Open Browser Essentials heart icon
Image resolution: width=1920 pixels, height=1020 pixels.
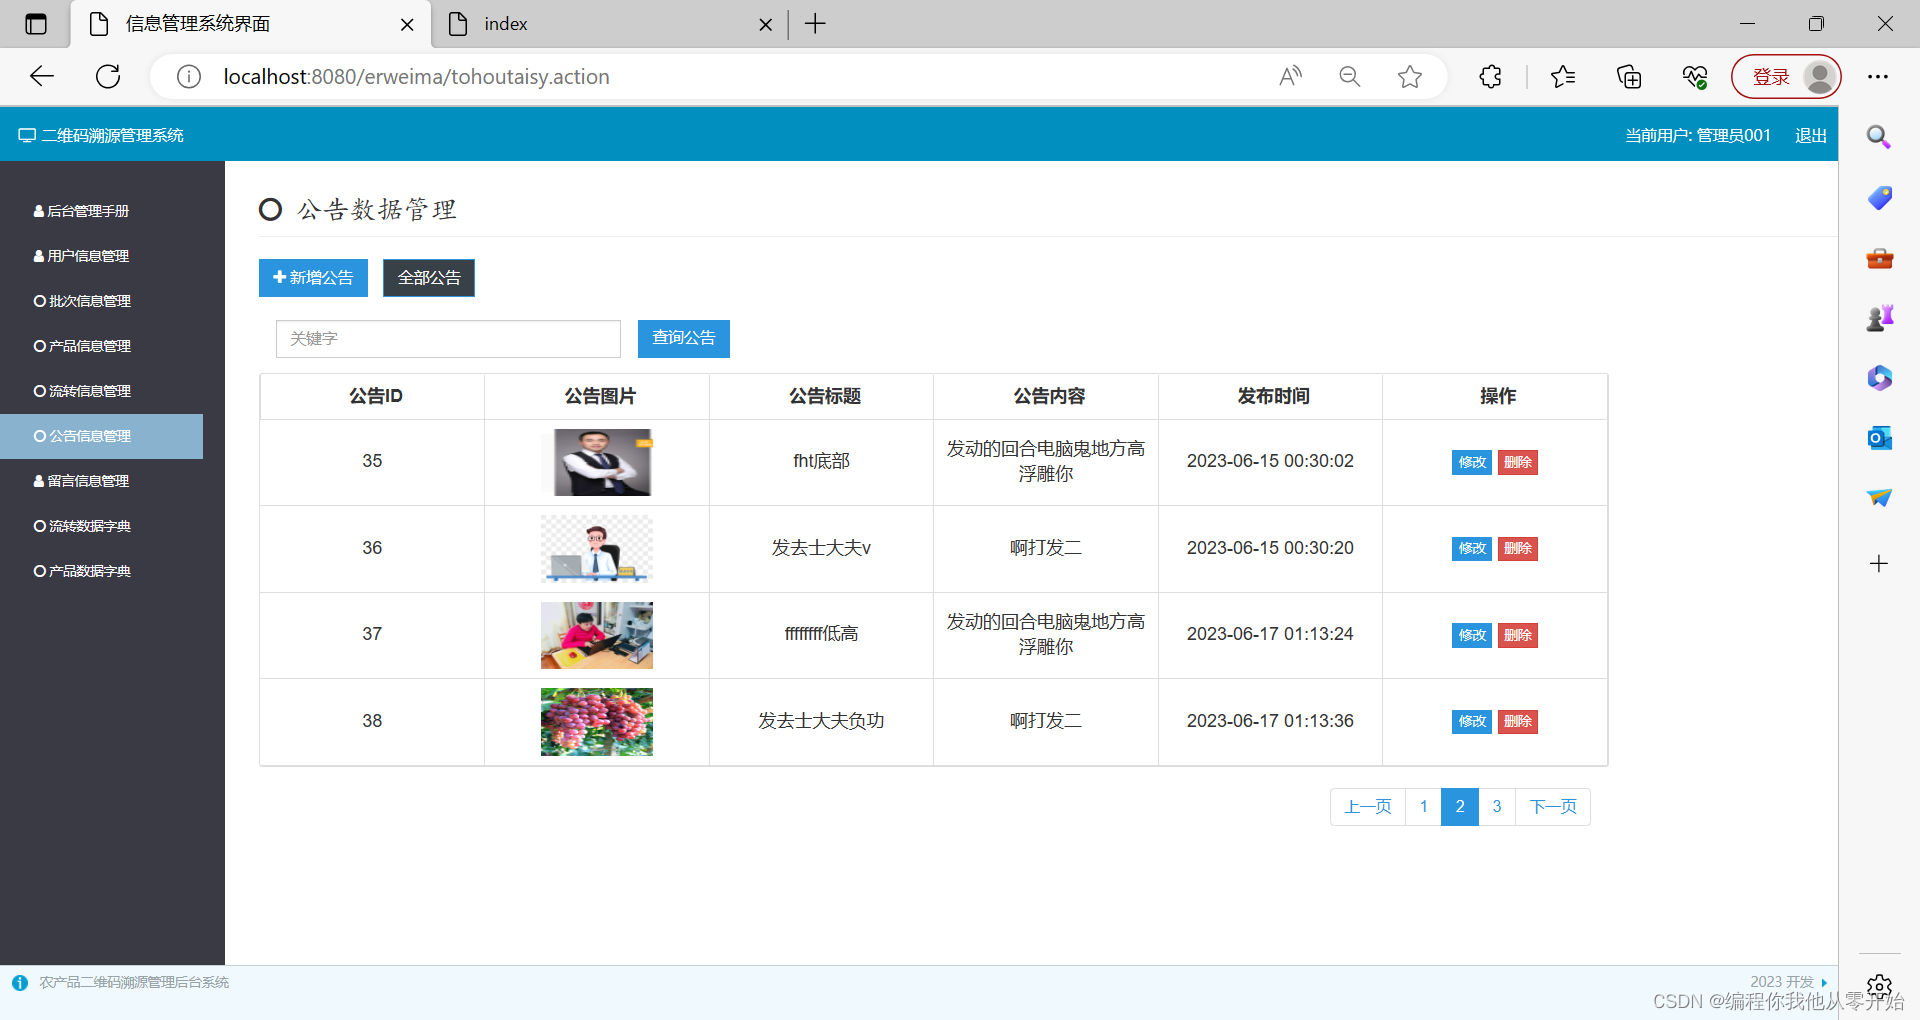[x=1694, y=76]
